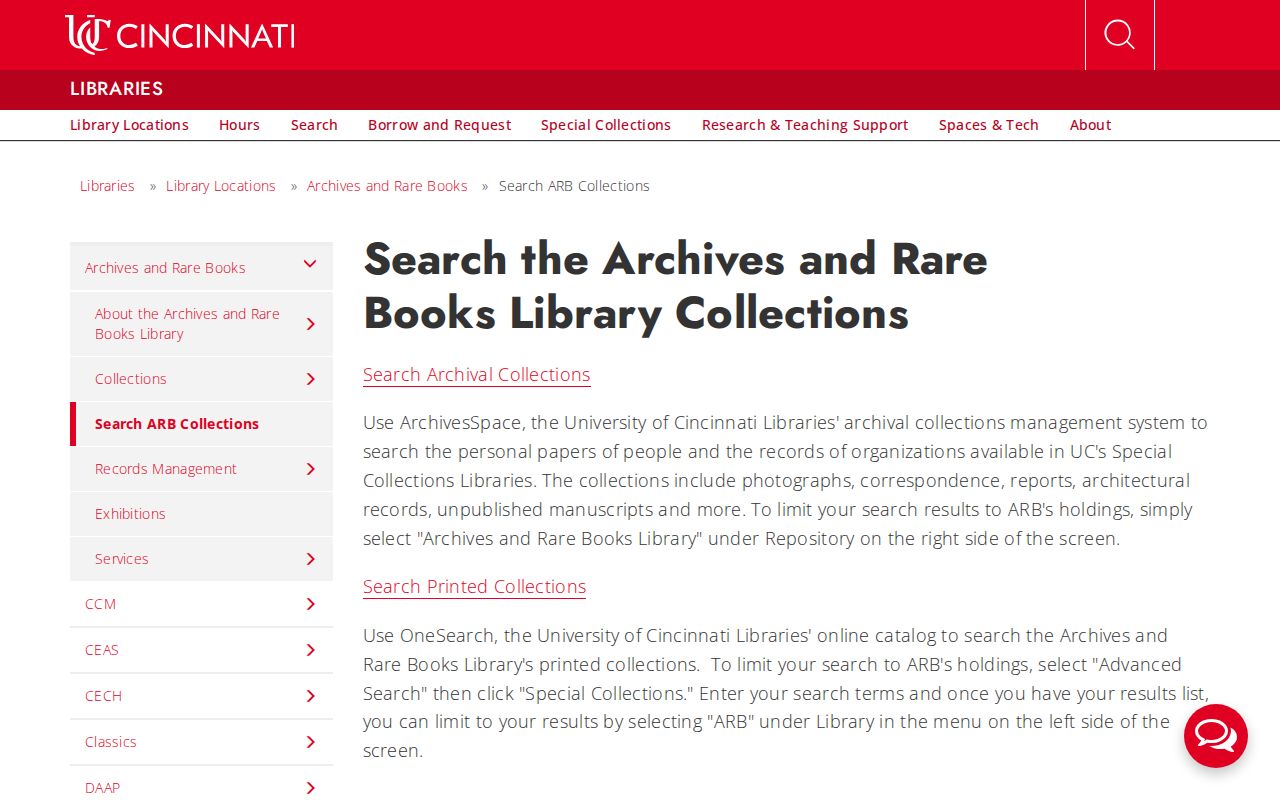Collapse the Archives and Rare Books sidebar chevron
This screenshot has width=1280, height=800.
[x=310, y=264]
